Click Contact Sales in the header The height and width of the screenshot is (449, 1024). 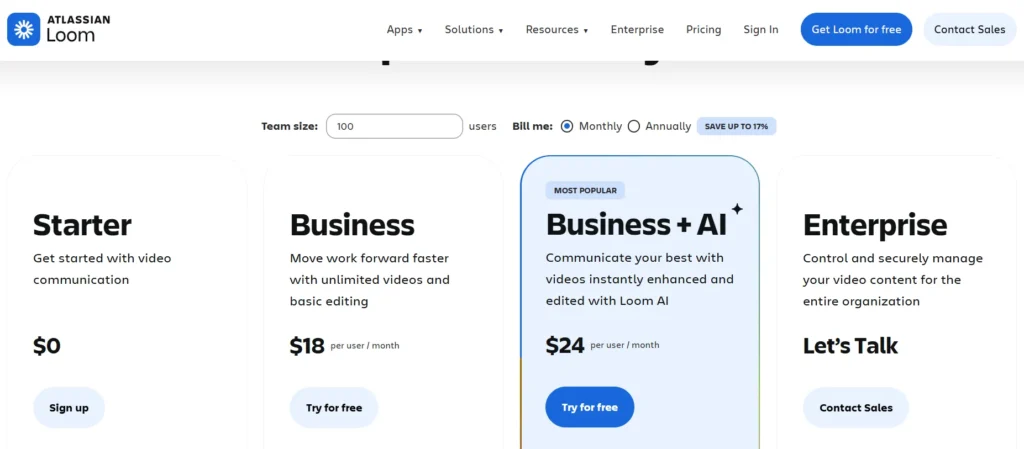[969, 30]
